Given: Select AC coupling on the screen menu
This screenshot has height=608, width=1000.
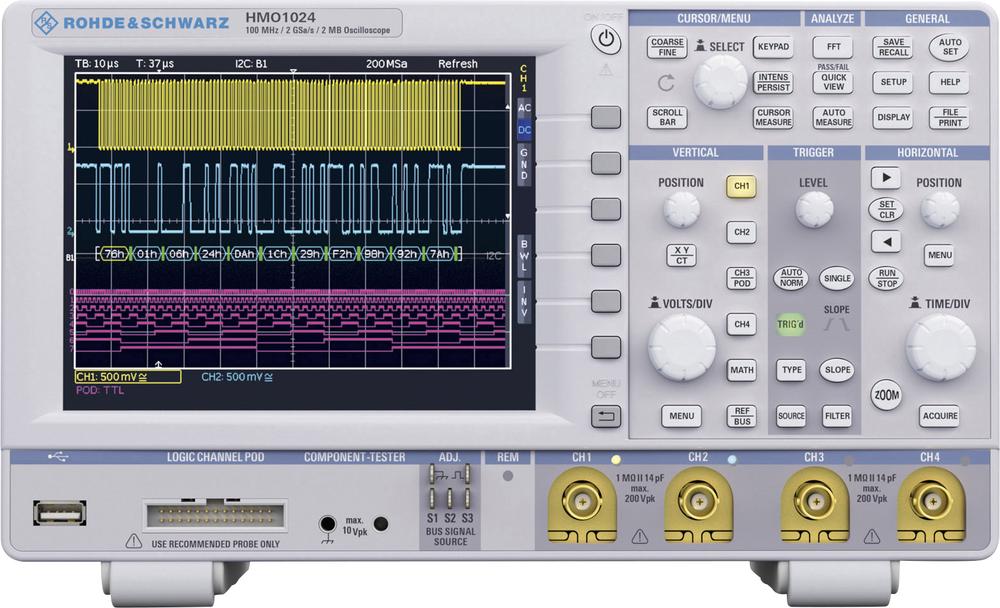Looking at the screenshot, I should pos(524,108).
